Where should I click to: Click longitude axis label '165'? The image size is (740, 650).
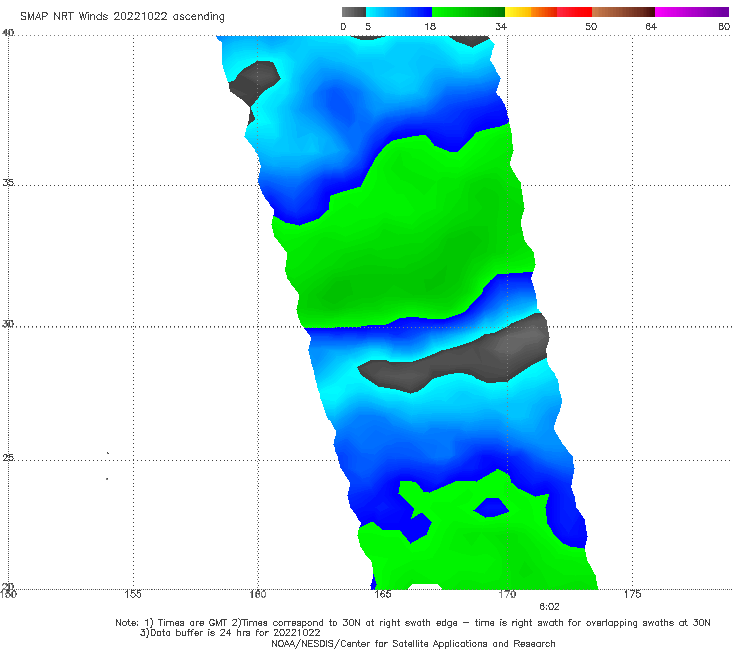[382, 594]
